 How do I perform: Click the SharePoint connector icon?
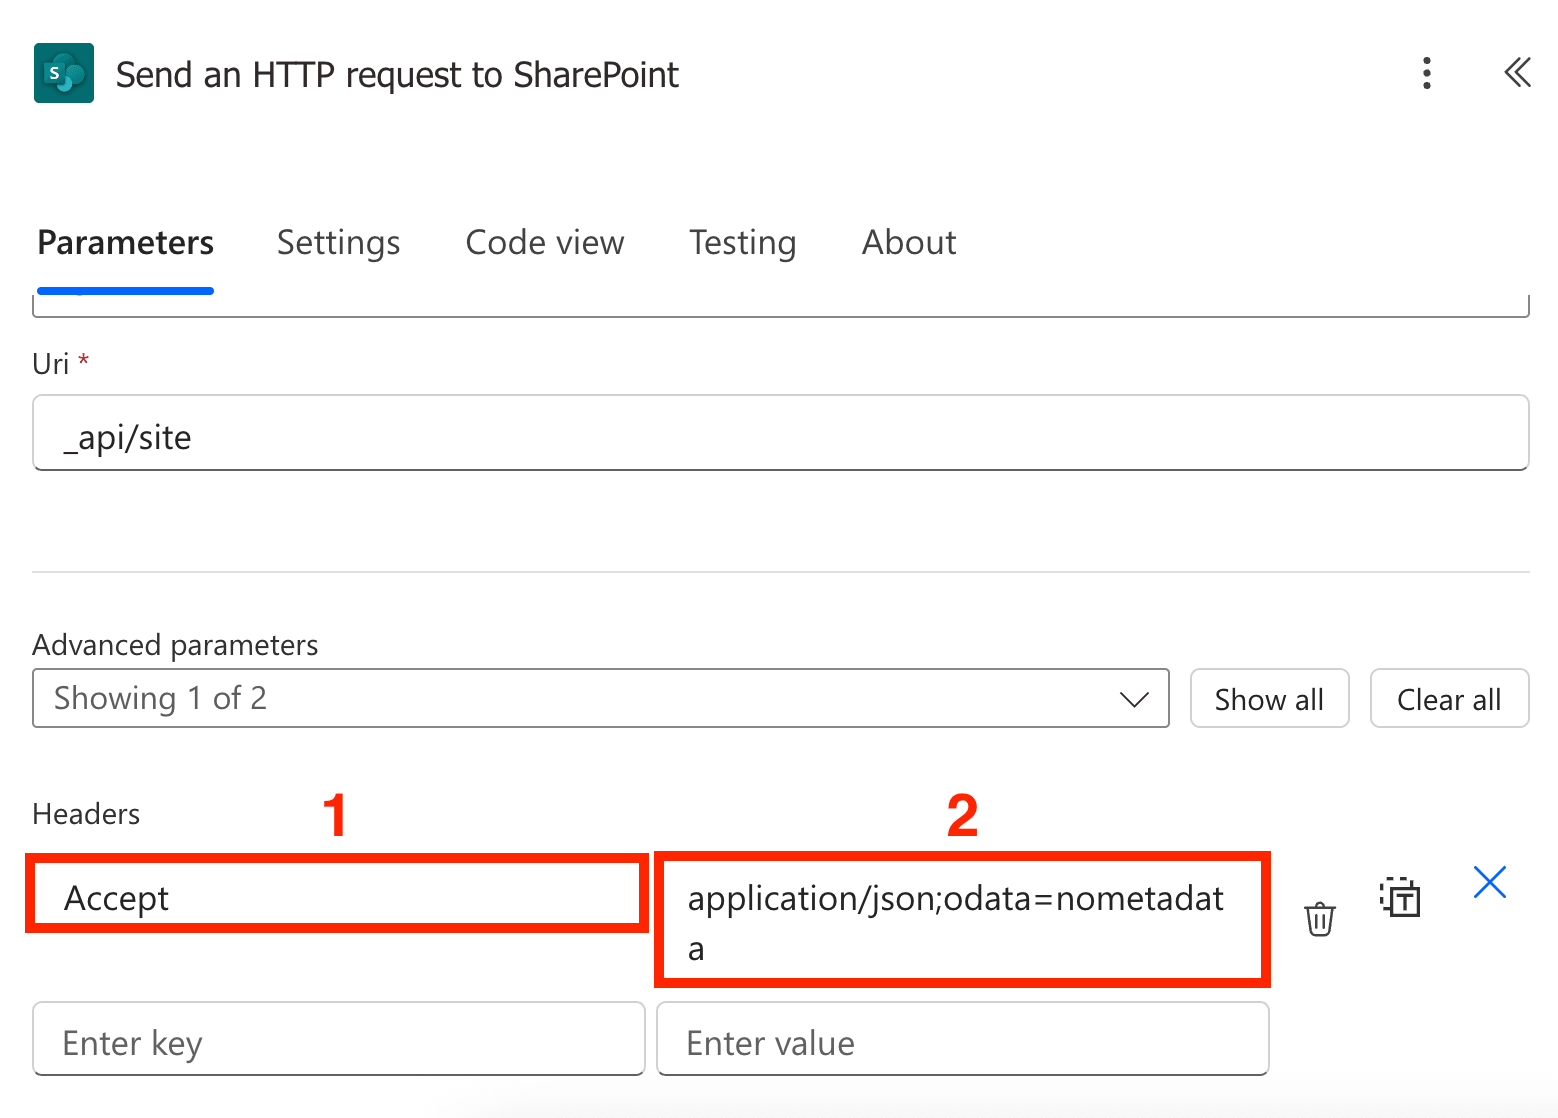[x=64, y=73]
